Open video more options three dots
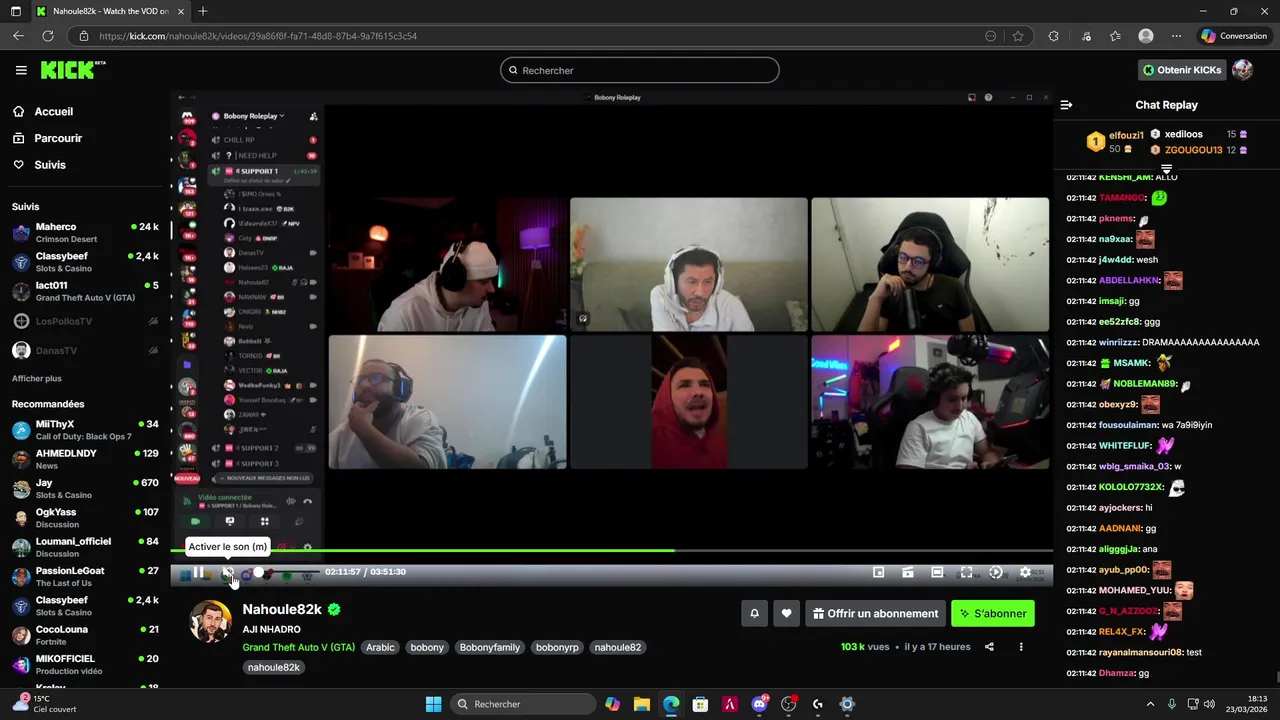 click(x=1021, y=647)
